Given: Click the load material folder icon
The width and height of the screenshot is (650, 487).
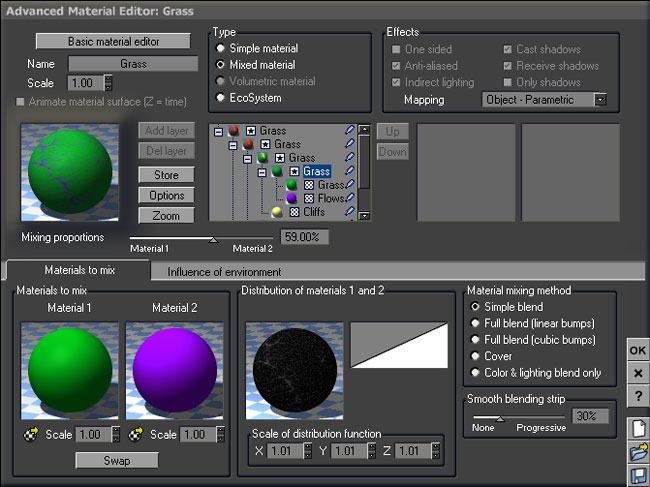Looking at the screenshot, I should (x=637, y=450).
